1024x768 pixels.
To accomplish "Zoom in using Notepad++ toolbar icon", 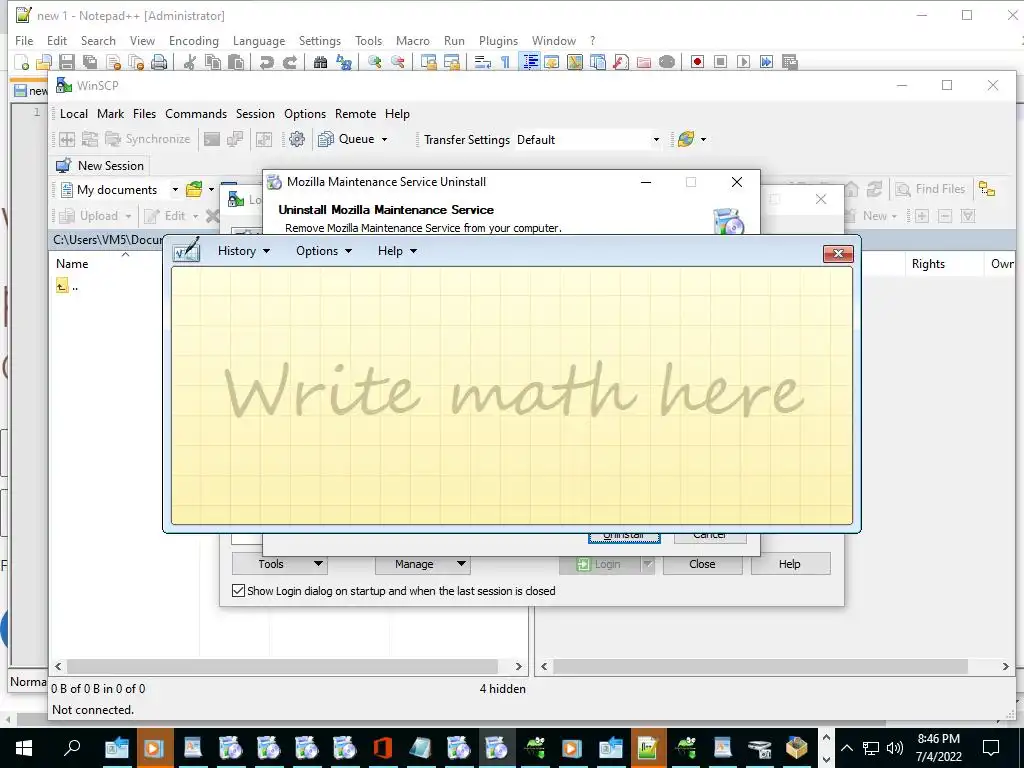I will 374,62.
